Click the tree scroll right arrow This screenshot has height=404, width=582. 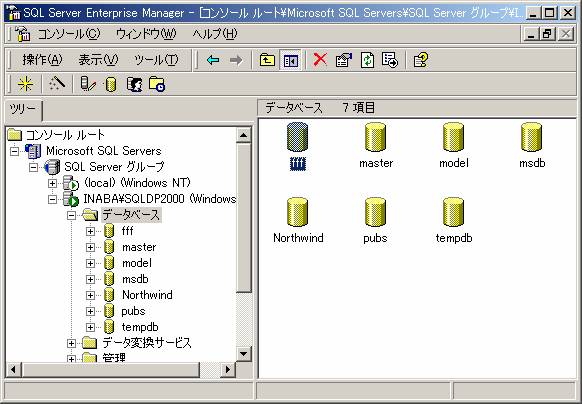pos(228,369)
